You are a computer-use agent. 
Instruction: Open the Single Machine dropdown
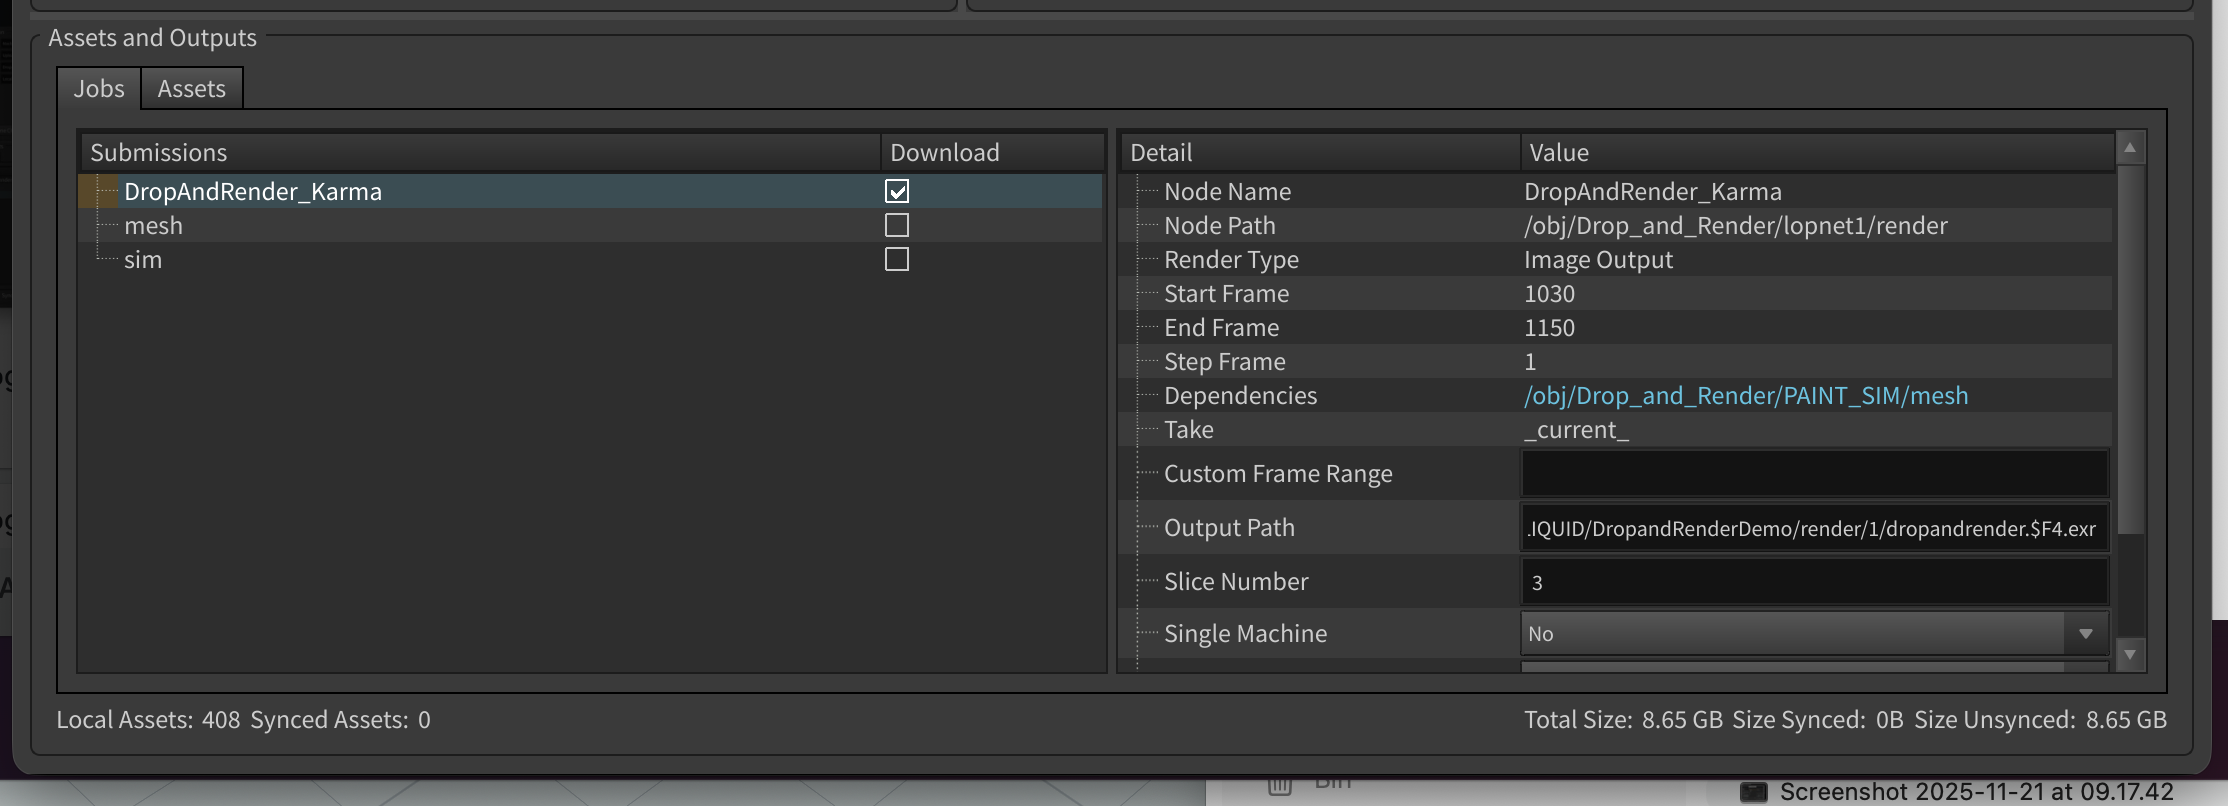[x=1815, y=634]
